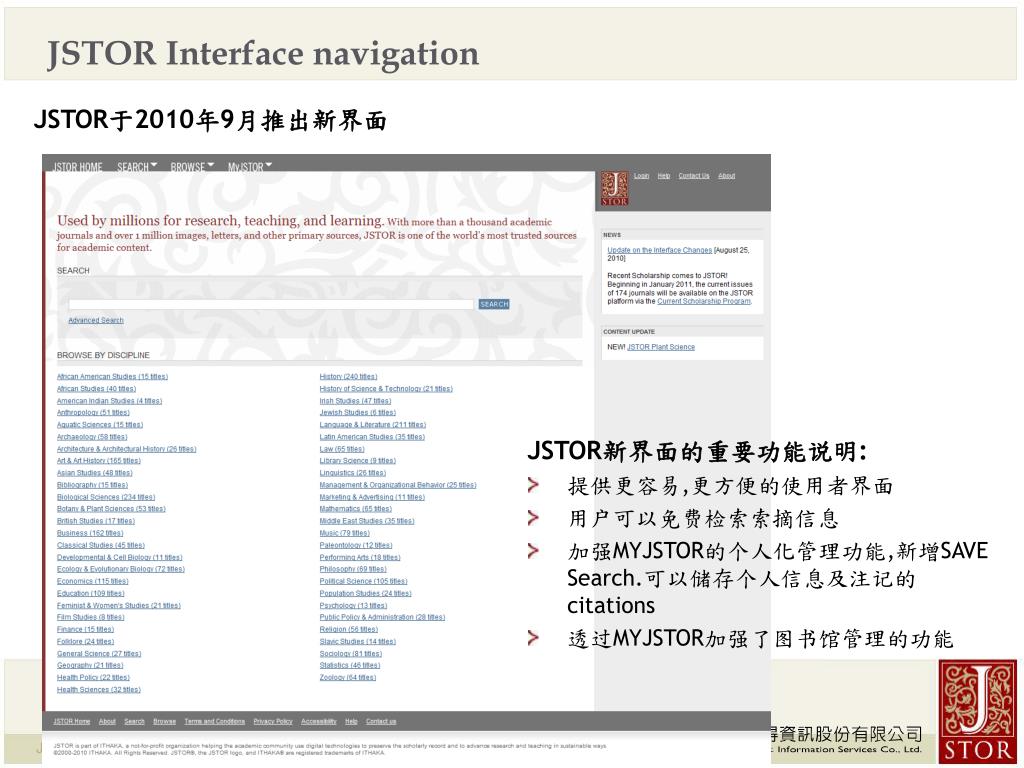Expand the MyJSTOR dropdown menu

[x=249, y=167]
